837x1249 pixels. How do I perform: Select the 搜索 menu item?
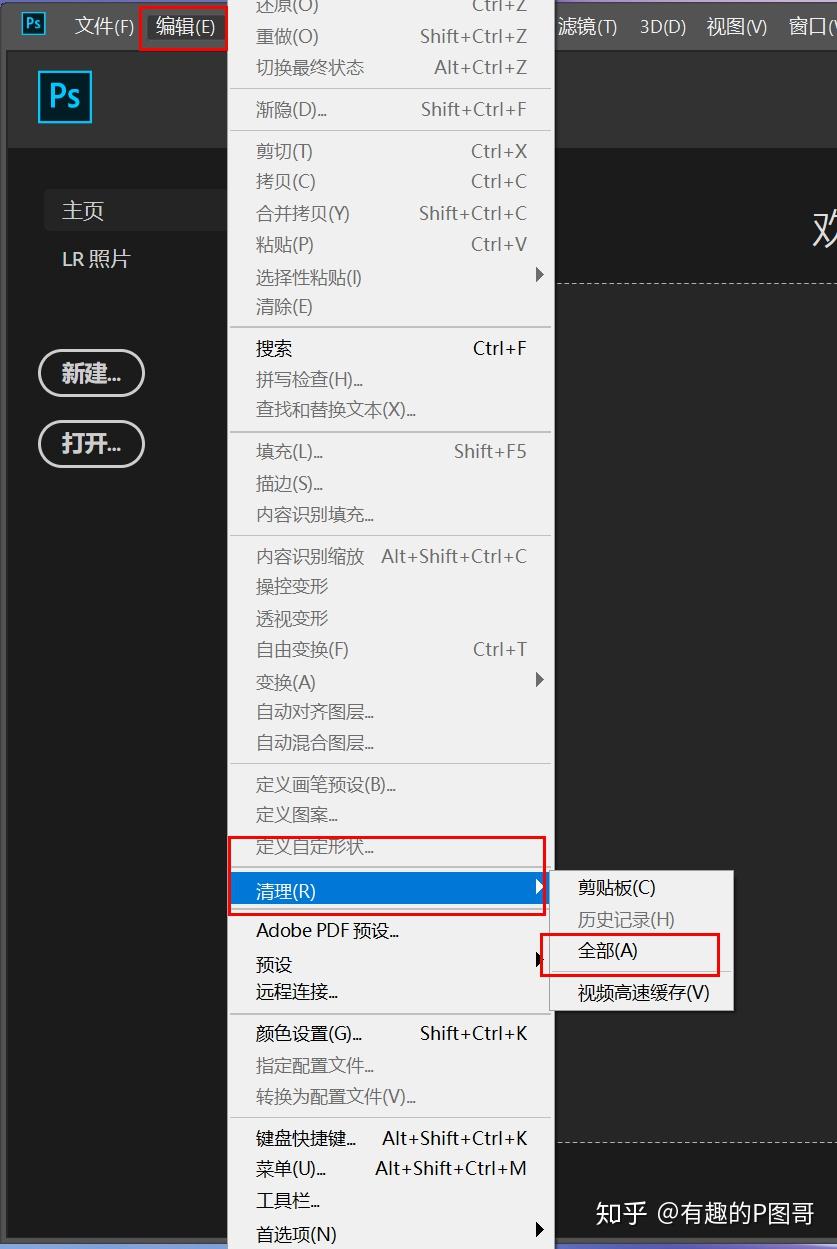point(273,348)
